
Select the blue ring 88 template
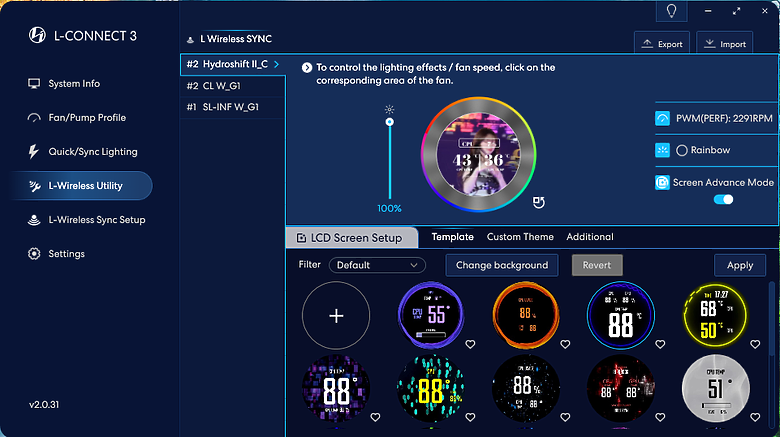pyautogui.click(x=620, y=316)
